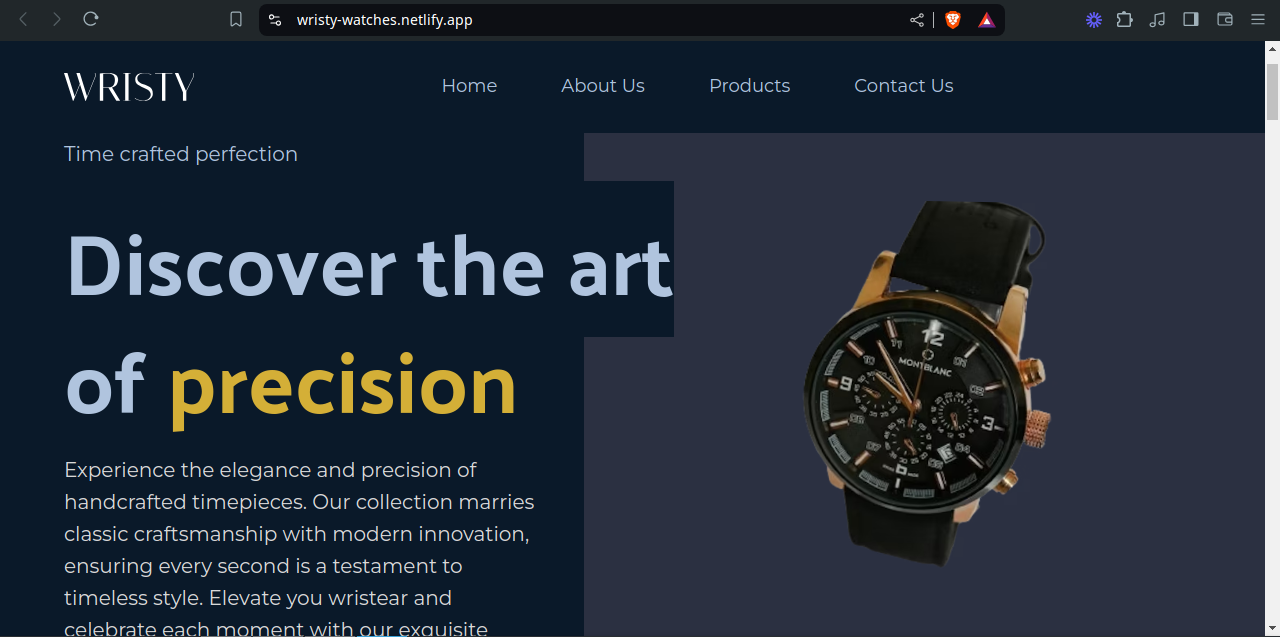Toggle the browser sidebar panel
Screen dimensions: 1280x637
click(1191, 19)
